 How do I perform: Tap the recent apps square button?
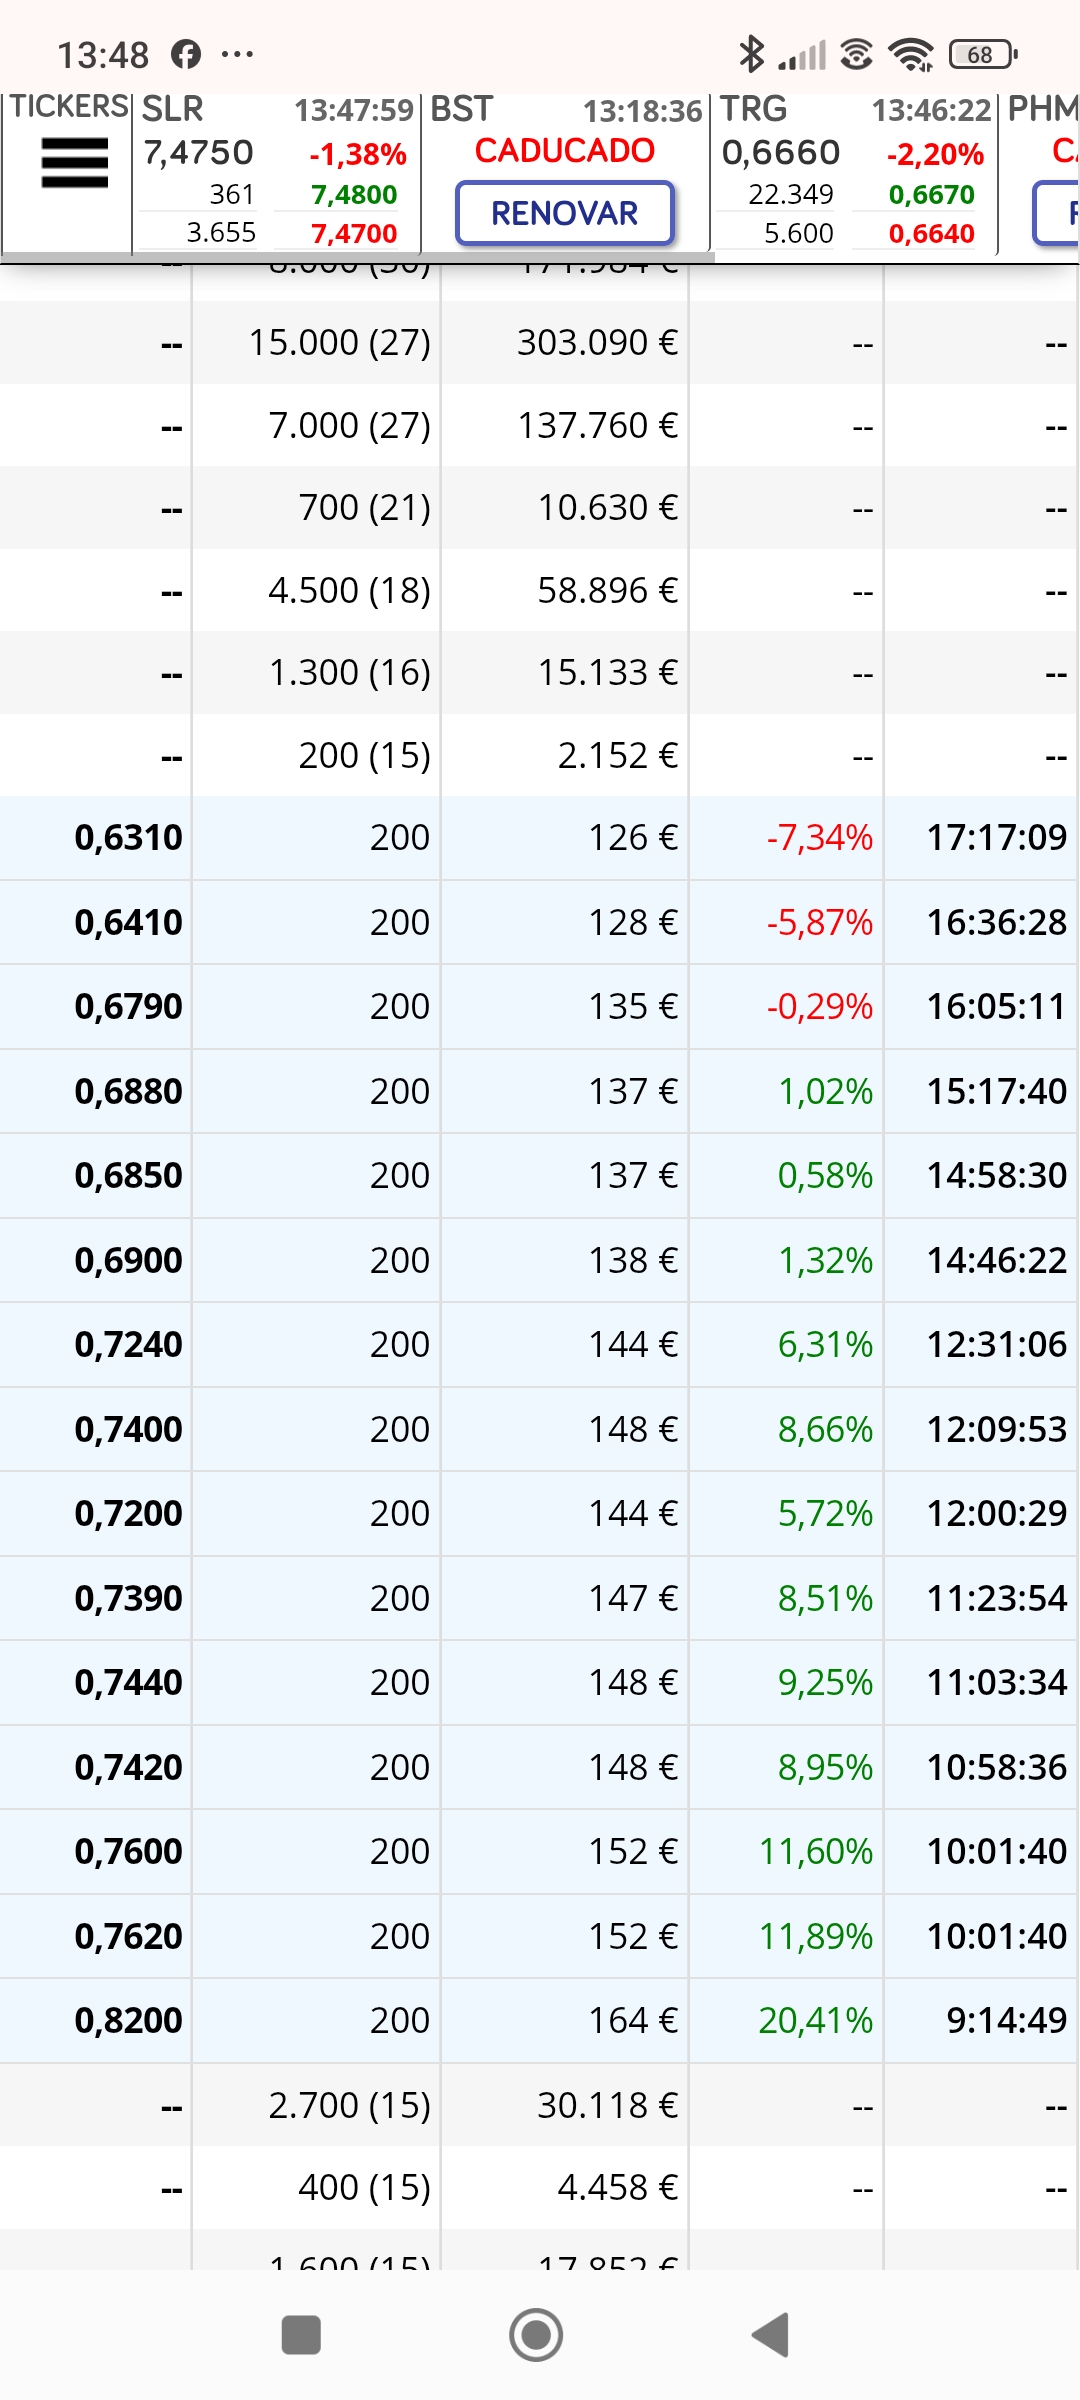pos(301,2335)
